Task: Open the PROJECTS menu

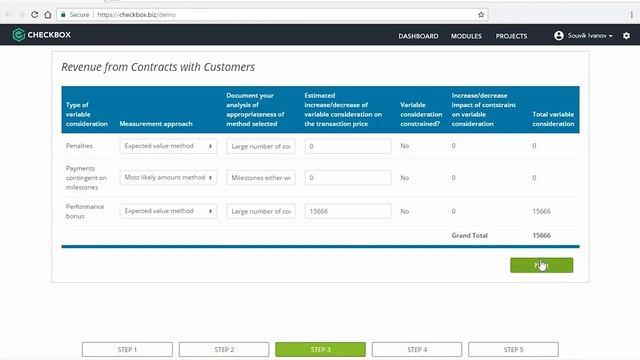Action: 511,36
